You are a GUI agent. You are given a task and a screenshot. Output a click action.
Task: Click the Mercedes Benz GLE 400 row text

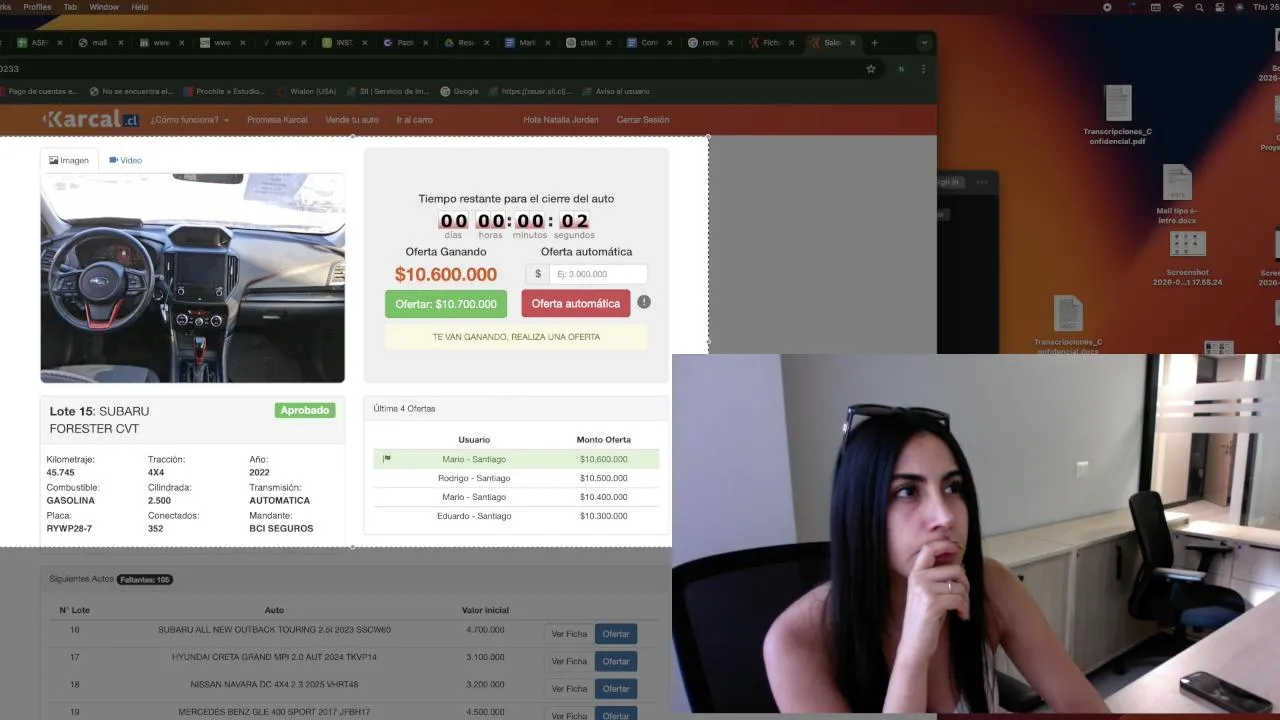pyautogui.click(x=274, y=712)
